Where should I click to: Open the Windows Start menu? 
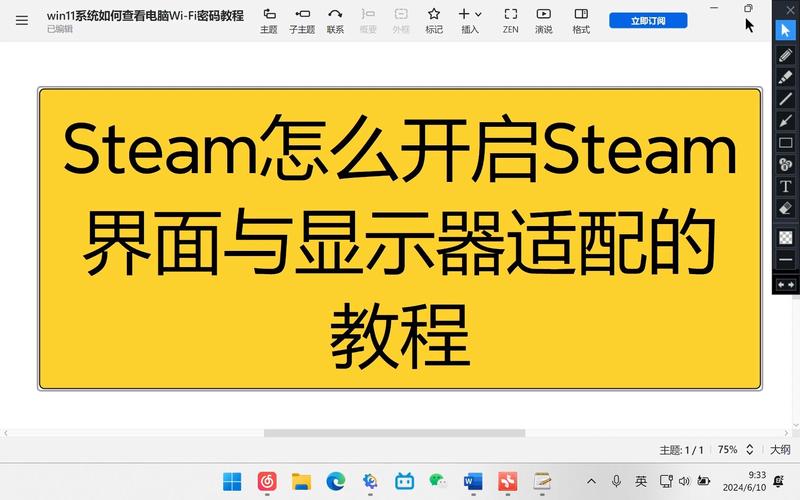pyautogui.click(x=232, y=481)
